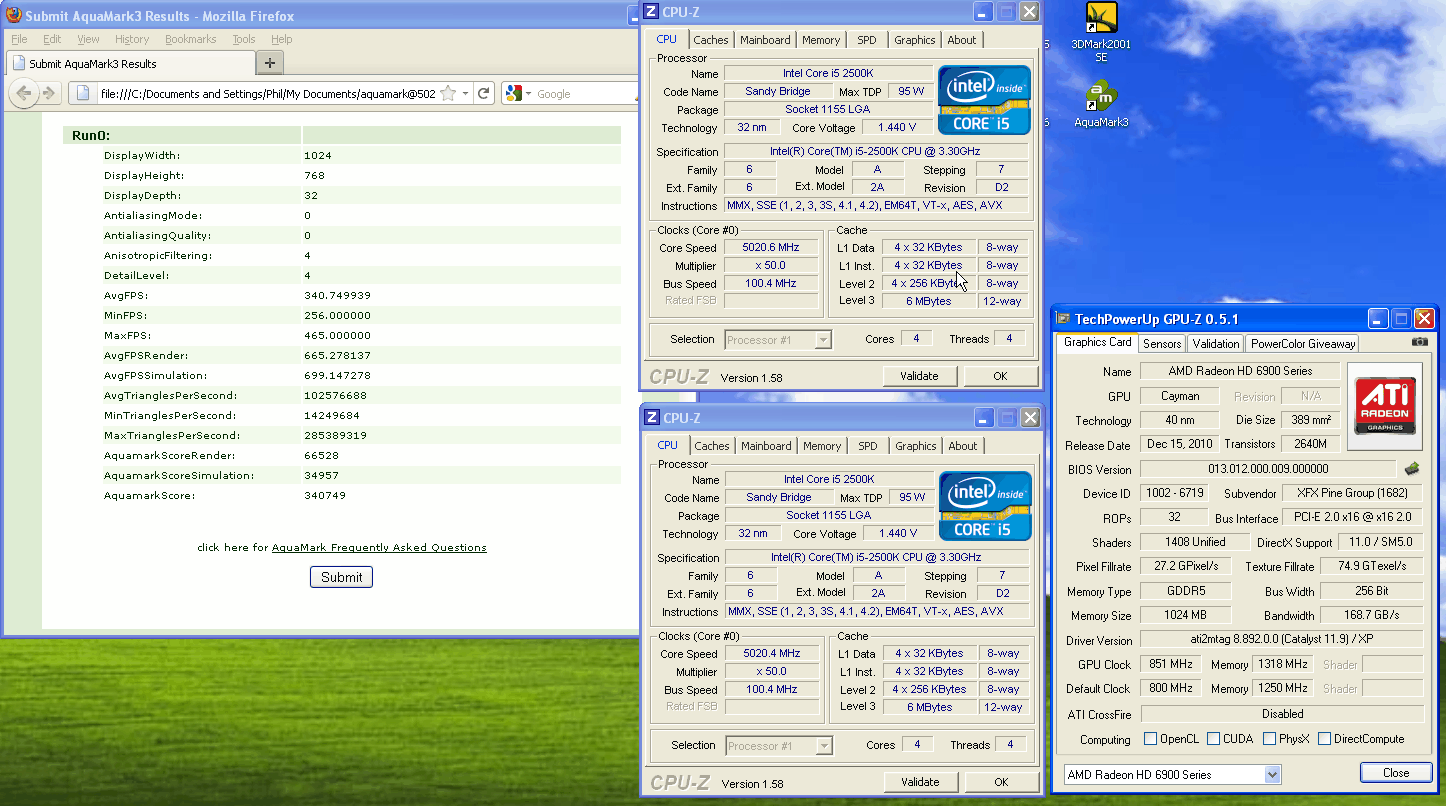Open the Firefox View menu
The height and width of the screenshot is (806, 1446).
coord(88,39)
